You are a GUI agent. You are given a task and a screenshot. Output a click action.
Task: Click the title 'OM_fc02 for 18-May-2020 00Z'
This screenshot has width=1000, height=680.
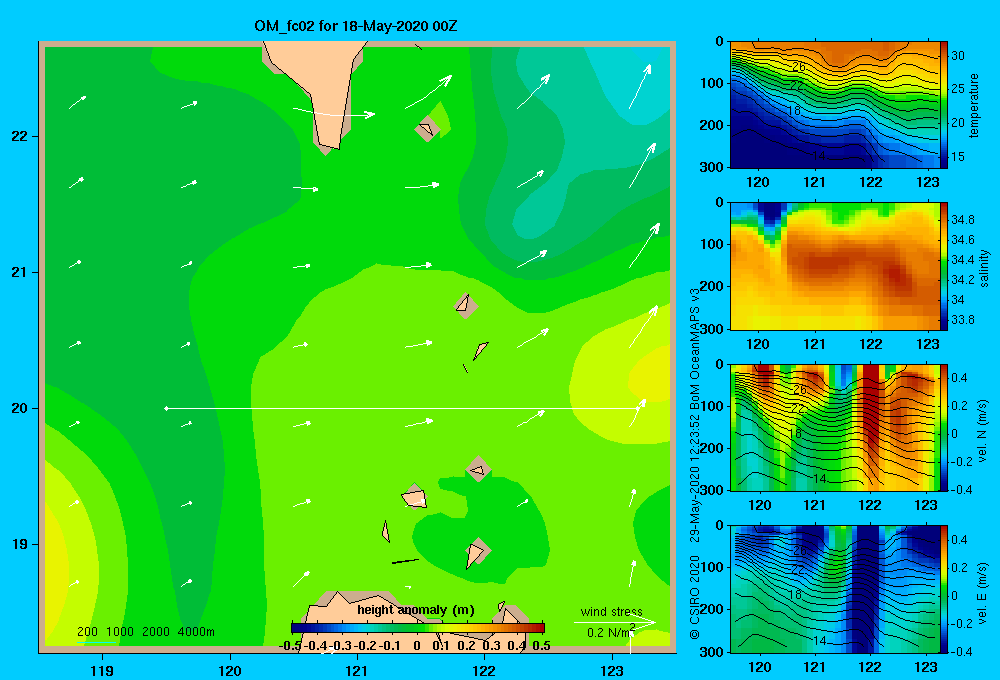(x=355, y=26)
